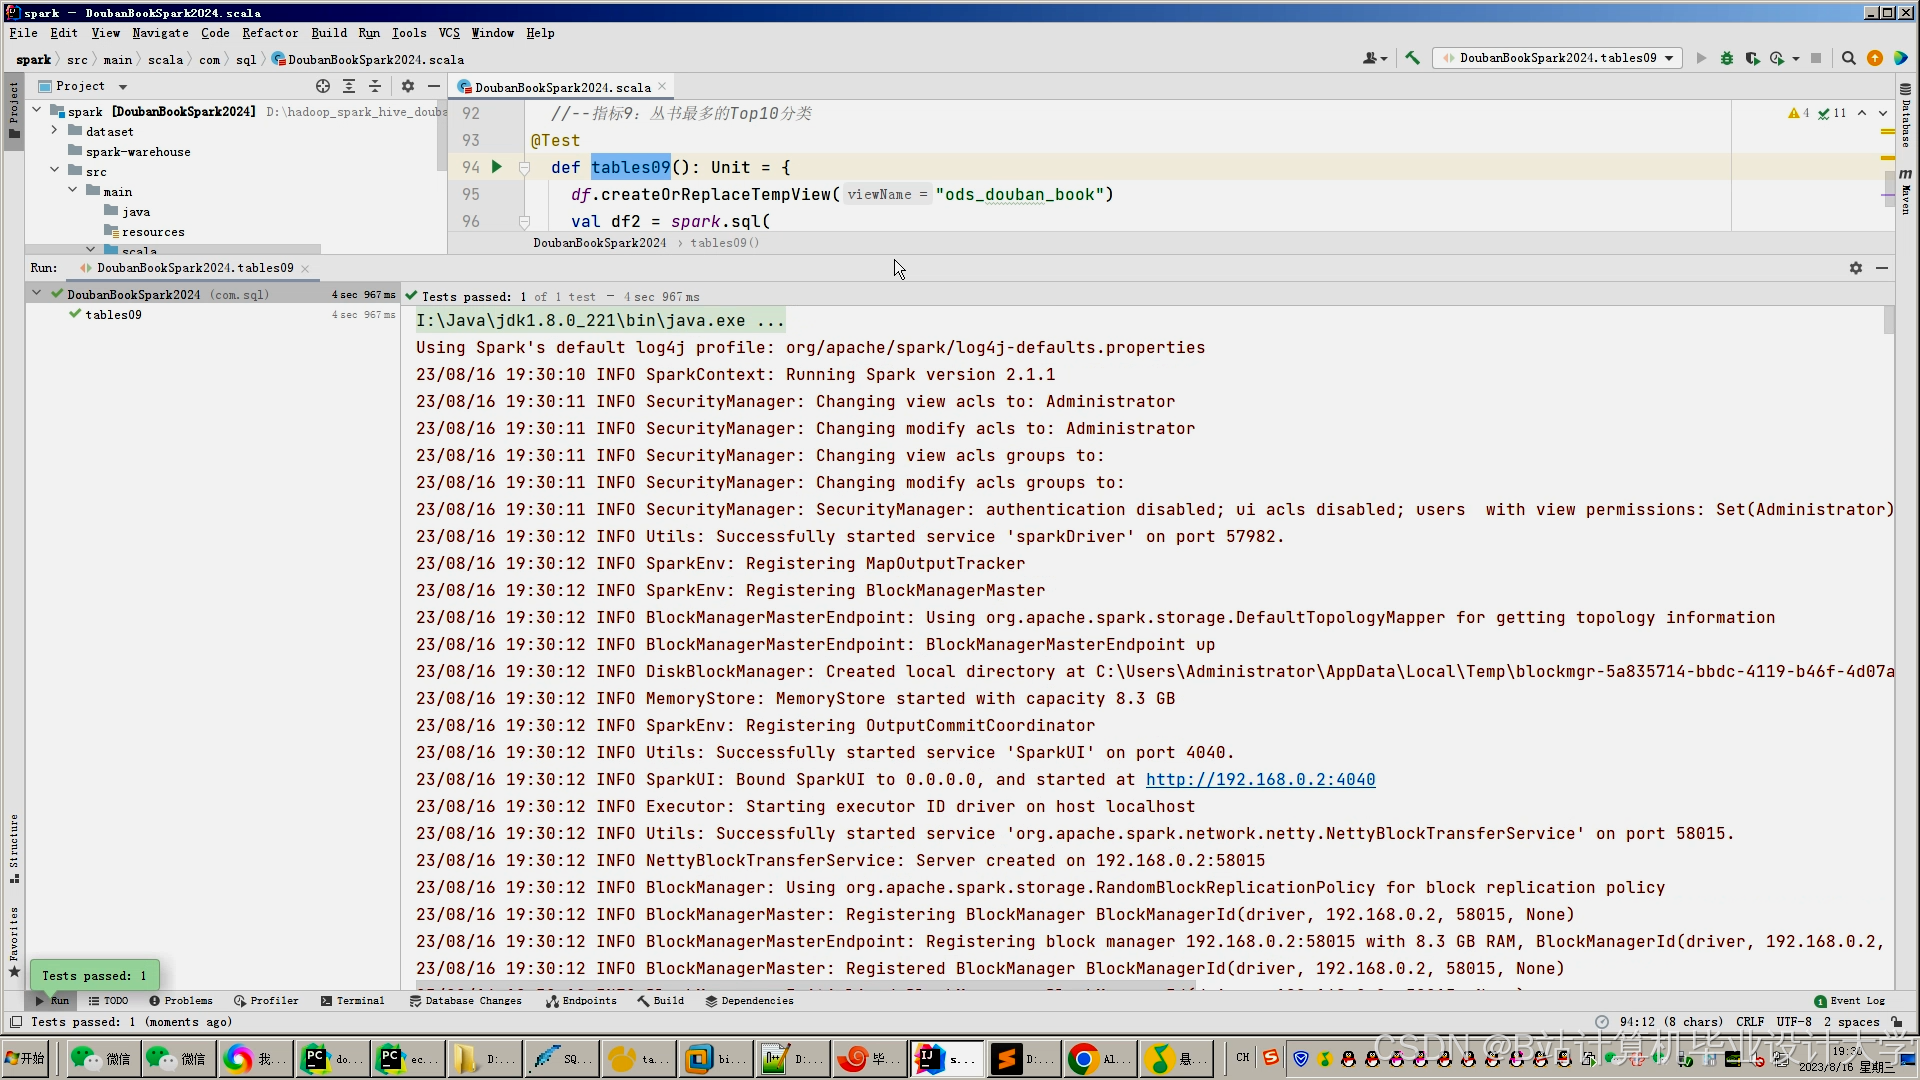Open the SparkUI link at 192.168.0.2:4040
This screenshot has width=1920, height=1080.
1260,779
